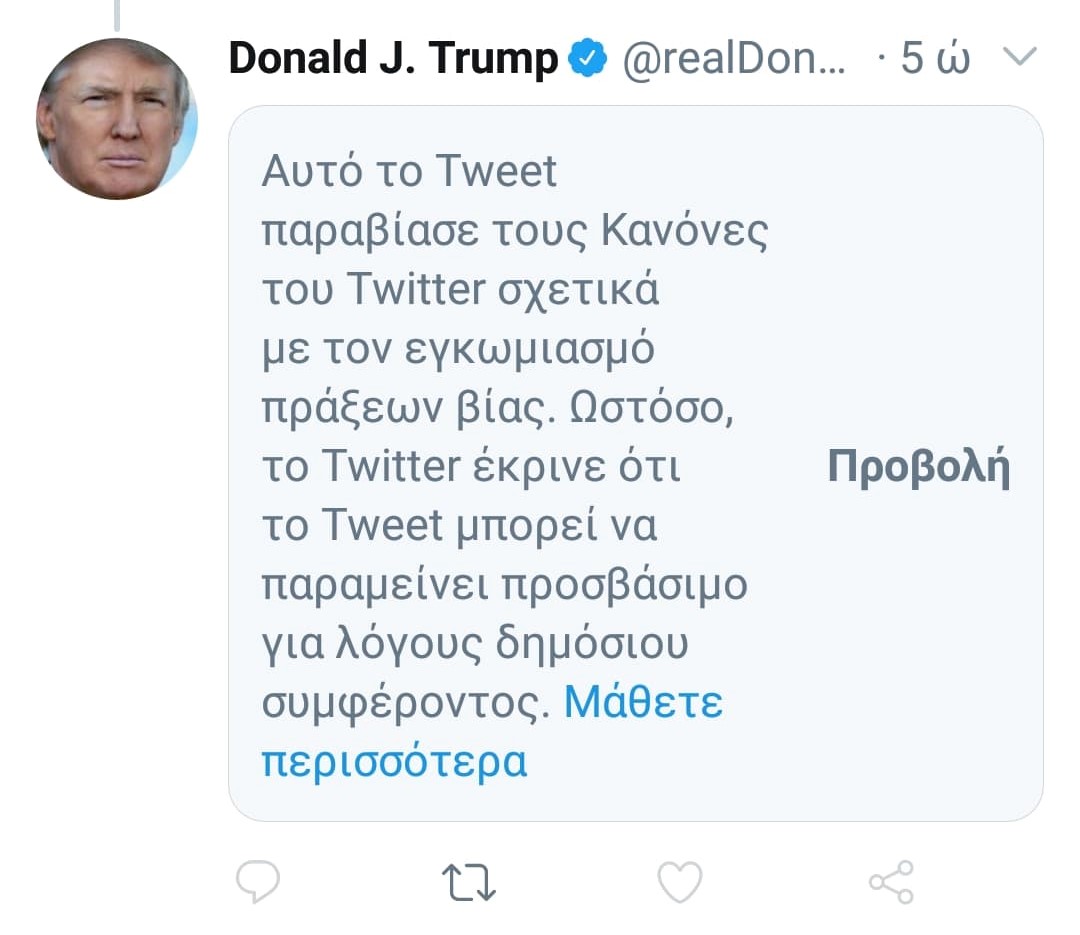The height and width of the screenshot is (935, 1080).
Task: Click the reply speech bubble icon
Action: 257,881
